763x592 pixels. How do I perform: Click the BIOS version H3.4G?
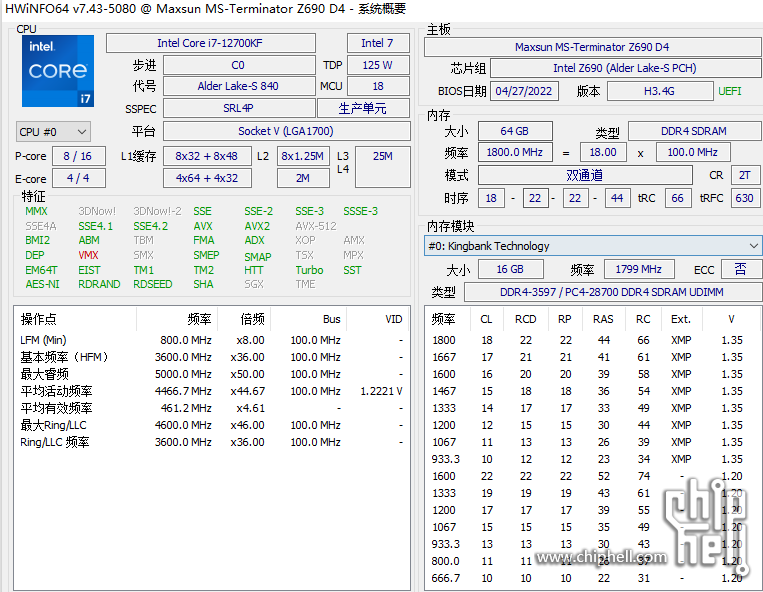point(659,91)
